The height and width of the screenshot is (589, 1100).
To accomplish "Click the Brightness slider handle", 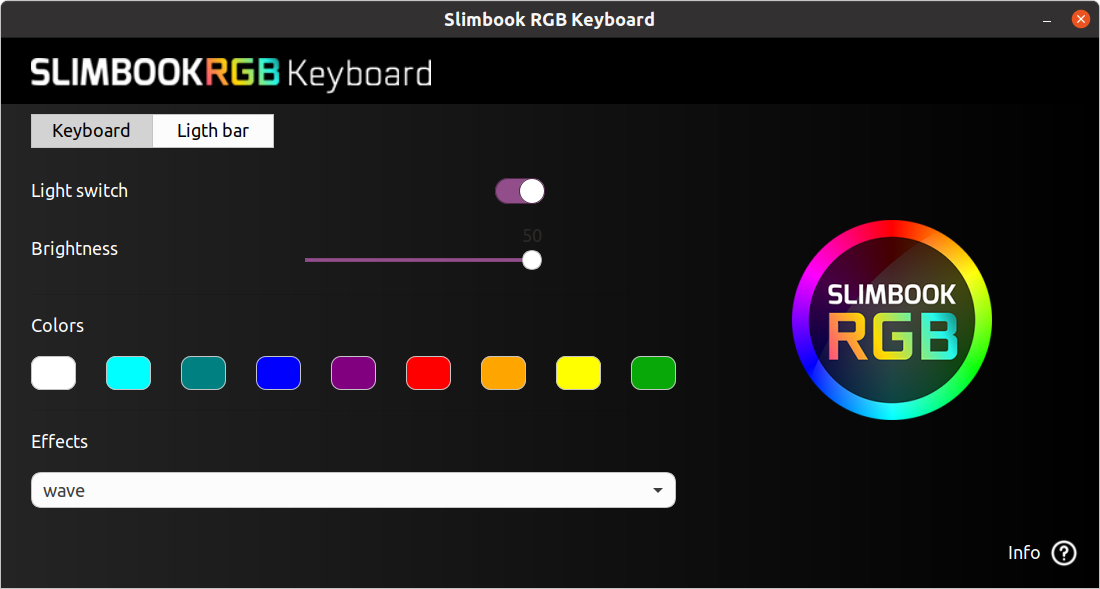I will 532,259.
